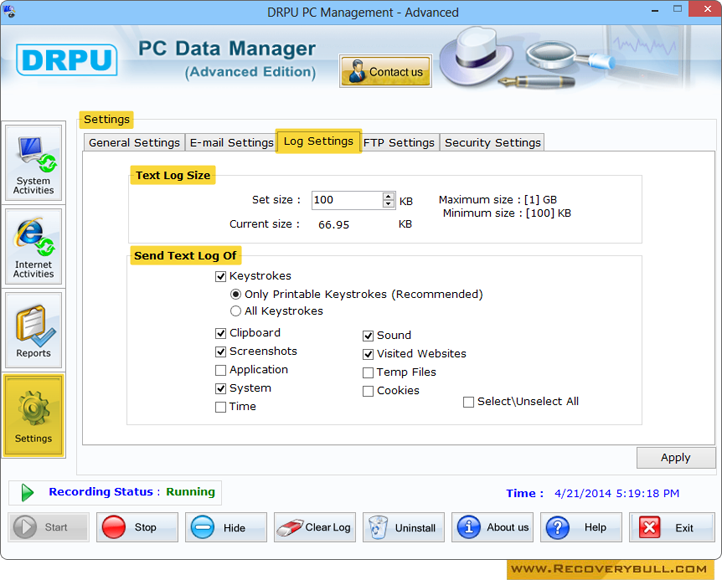Open Internet Activities panel

click(x=33, y=247)
